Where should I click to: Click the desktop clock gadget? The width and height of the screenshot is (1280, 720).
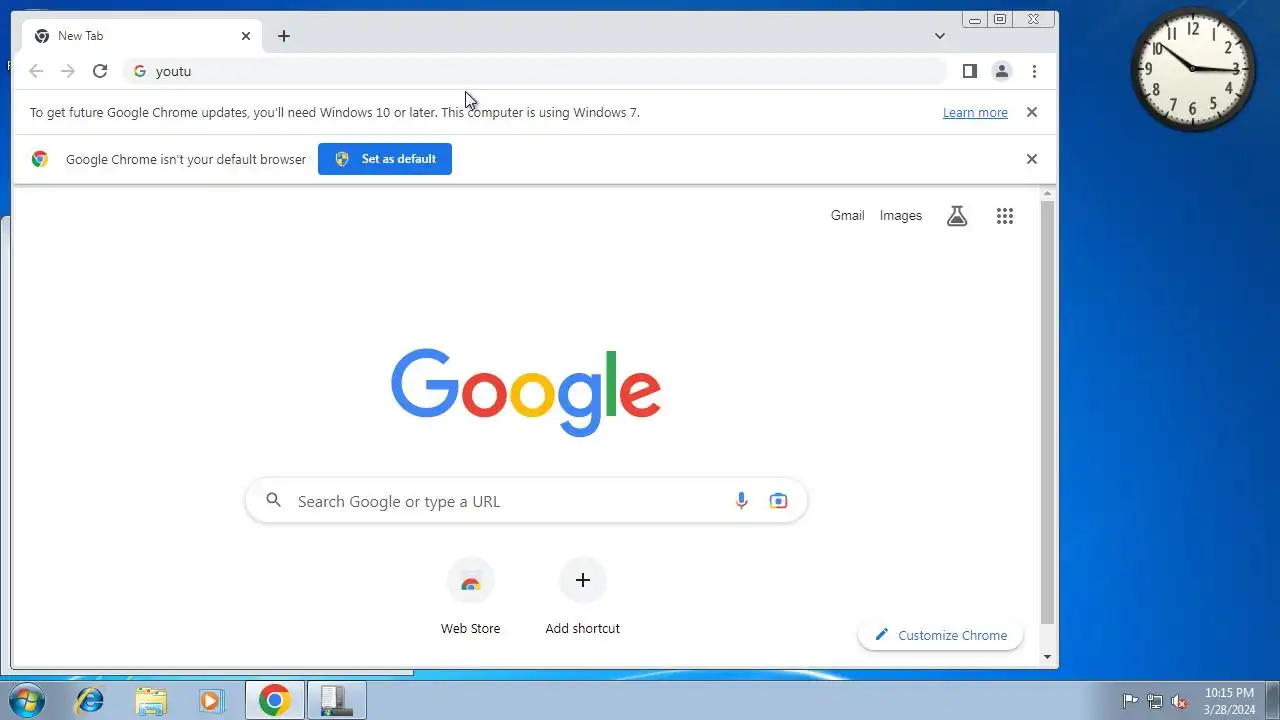click(x=1193, y=69)
